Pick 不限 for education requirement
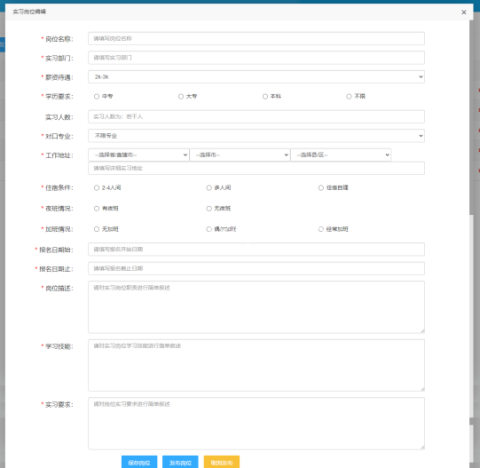The width and height of the screenshot is (480, 468). coord(349,96)
